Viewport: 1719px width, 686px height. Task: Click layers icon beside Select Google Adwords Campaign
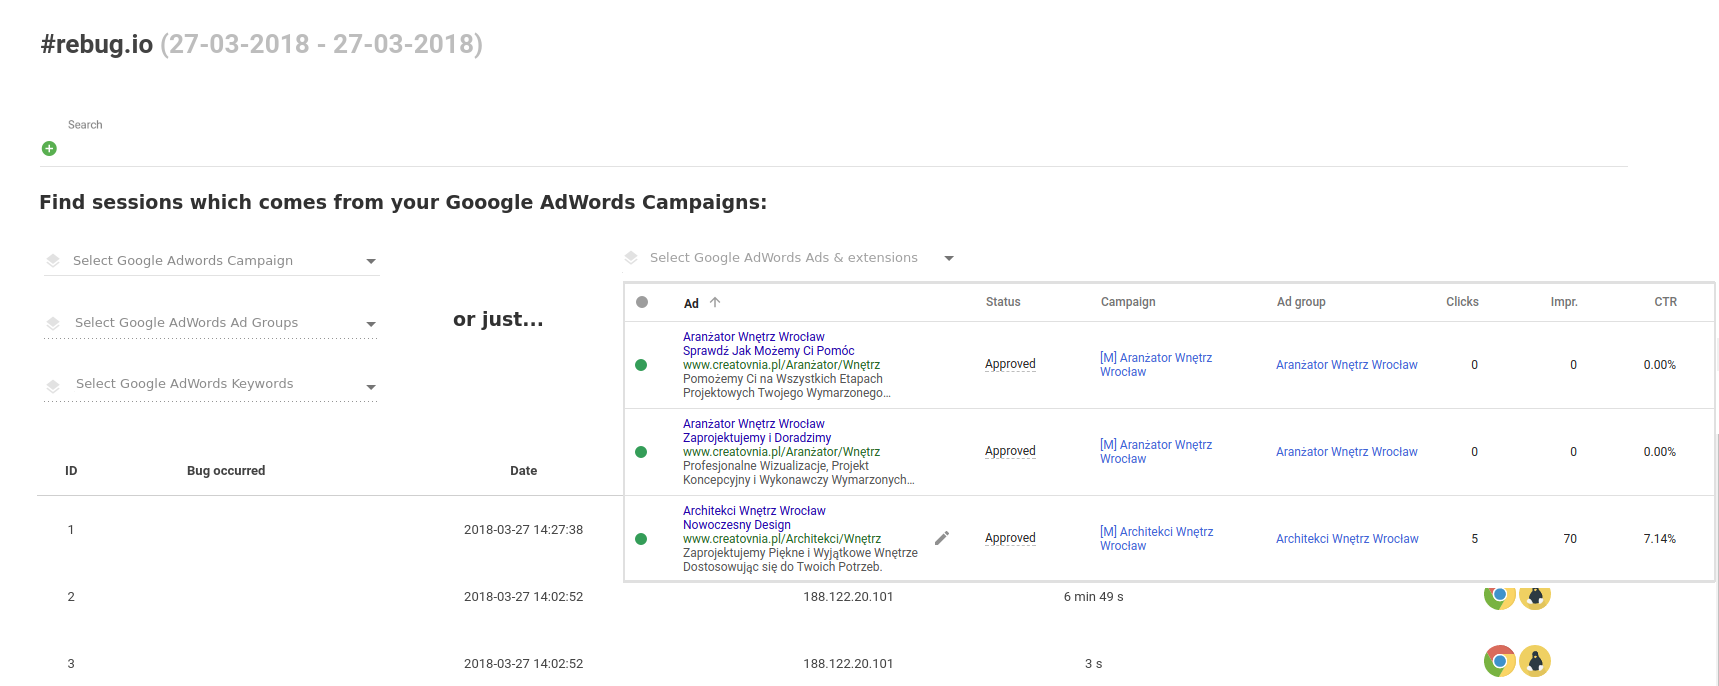53,260
